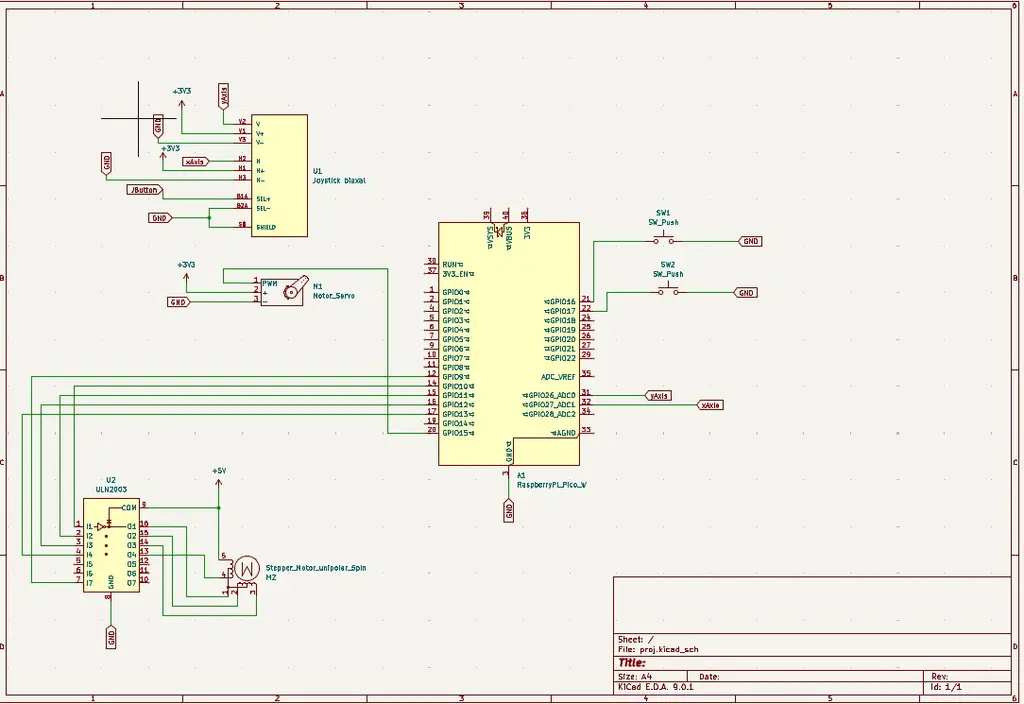Click the 'ULN2003' value text

[x=112, y=489]
